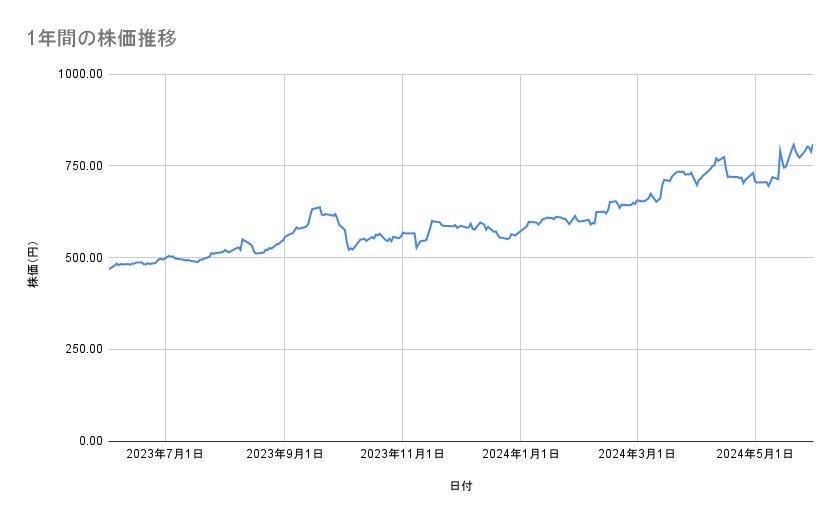Select the 2023年11月1日 date label
839x519 pixels.
tap(402, 455)
